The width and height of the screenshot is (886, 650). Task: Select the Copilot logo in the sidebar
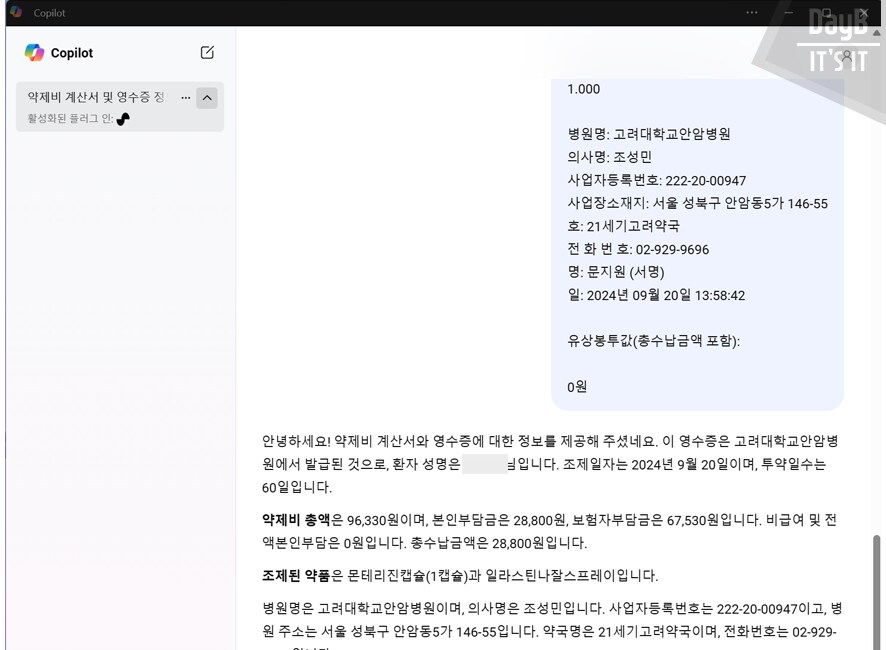pos(36,52)
